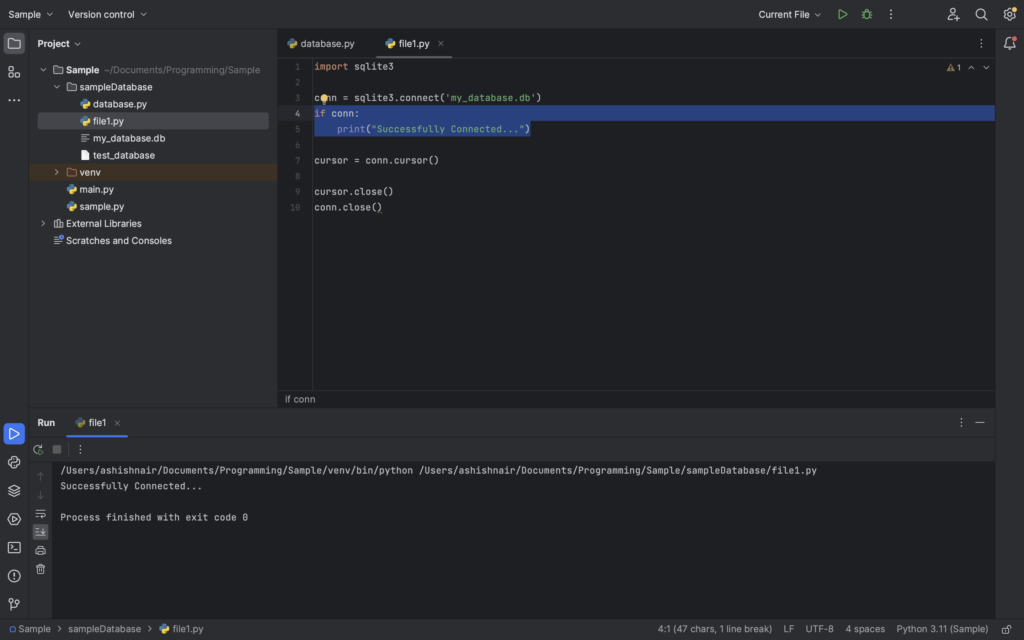Clear console output with the trash icon
Viewport: 1024px width, 640px height.
tap(40, 568)
